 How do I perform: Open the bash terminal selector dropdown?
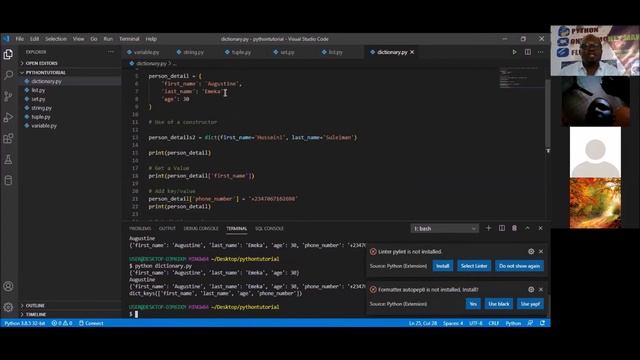(444, 229)
